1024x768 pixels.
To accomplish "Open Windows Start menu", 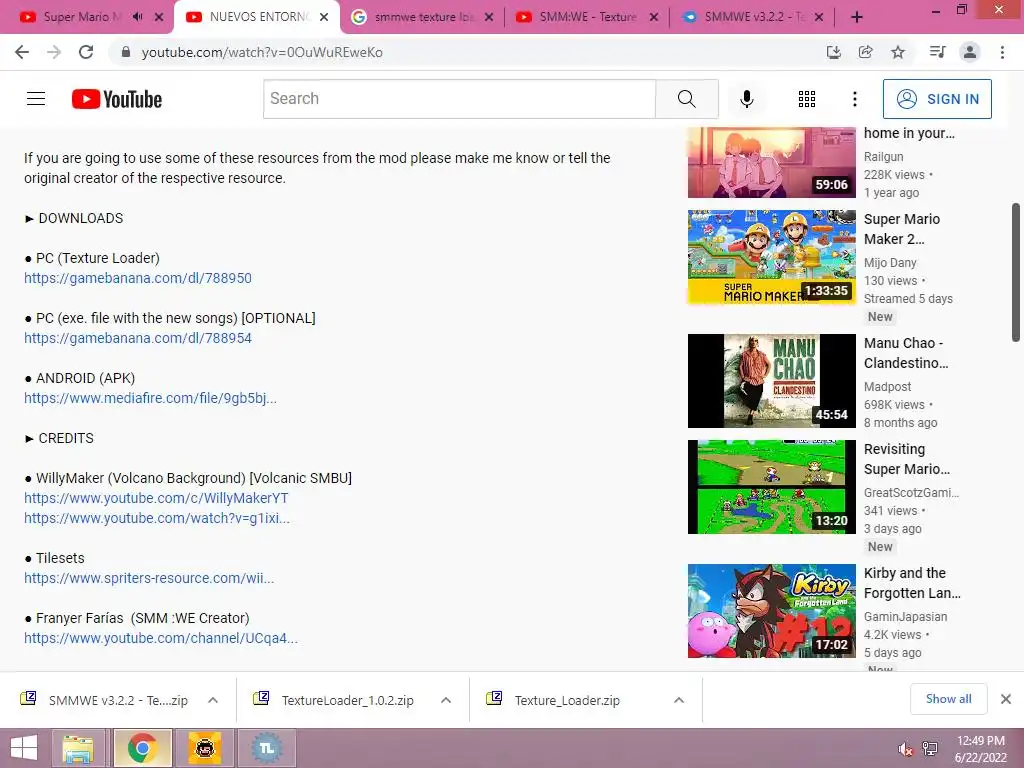I will pyautogui.click(x=24, y=748).
